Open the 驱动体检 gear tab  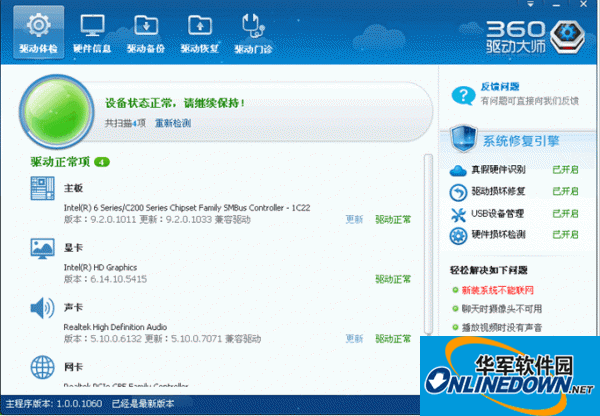coord(38,33)
